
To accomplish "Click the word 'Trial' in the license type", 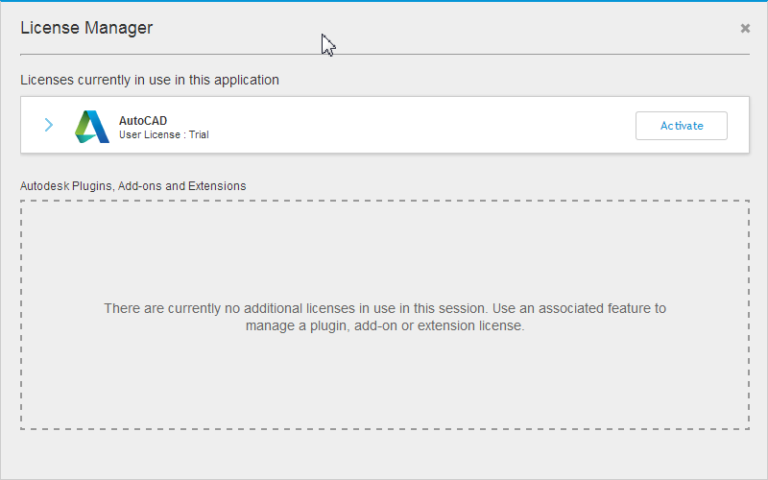I will click(x=198, y=134).
